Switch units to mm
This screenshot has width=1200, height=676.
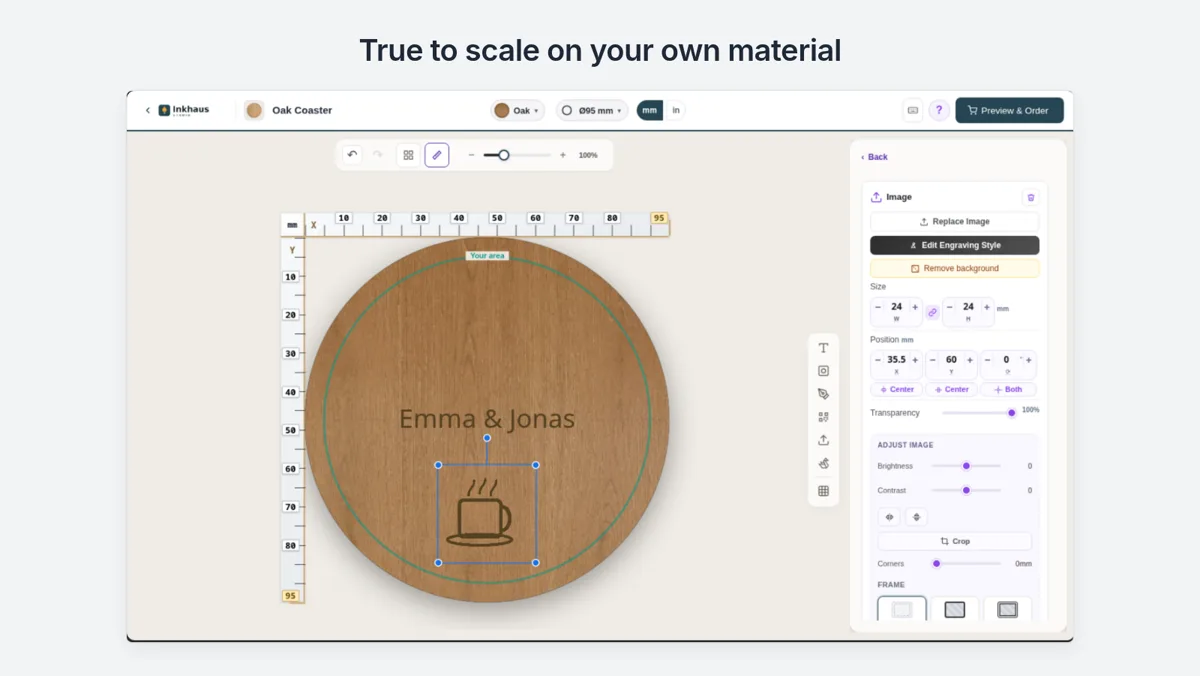650,110
